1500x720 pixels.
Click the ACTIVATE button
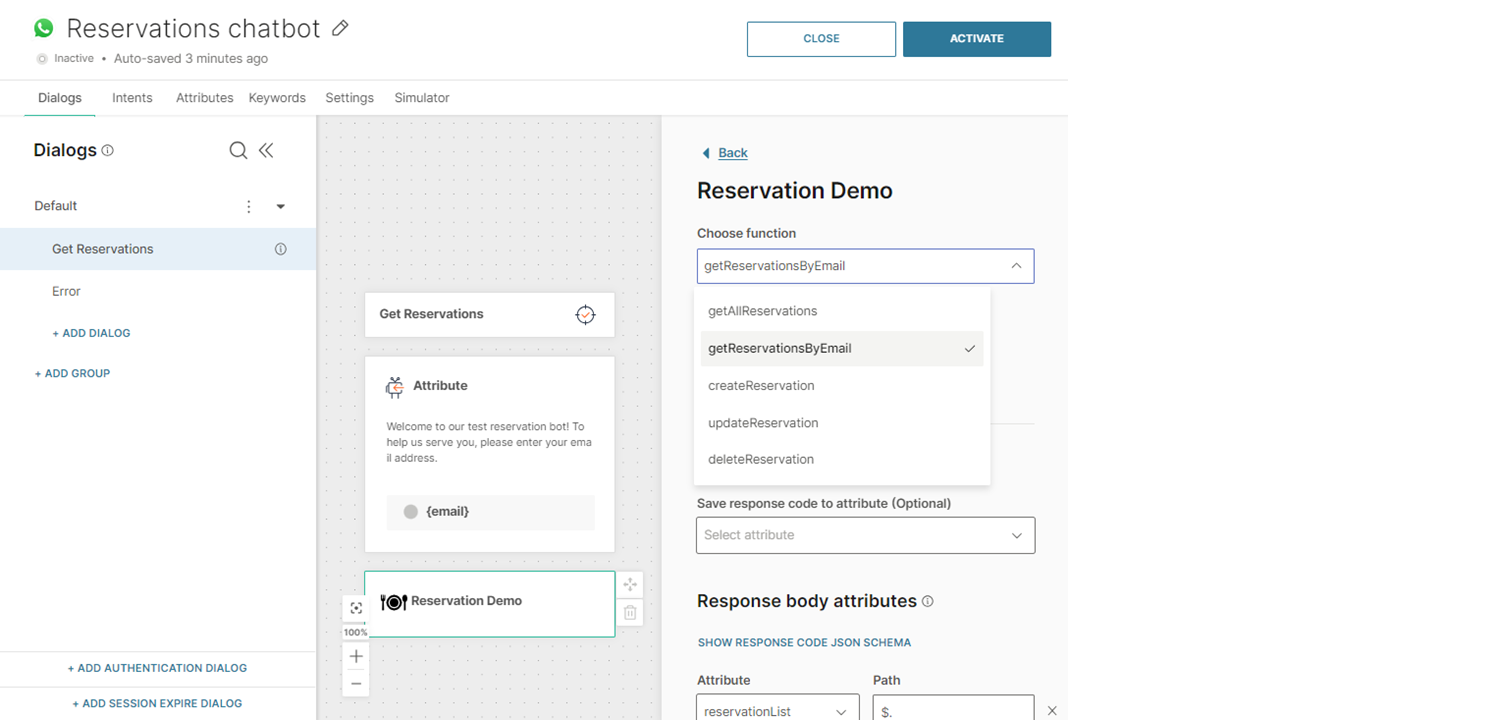(976, 38)
